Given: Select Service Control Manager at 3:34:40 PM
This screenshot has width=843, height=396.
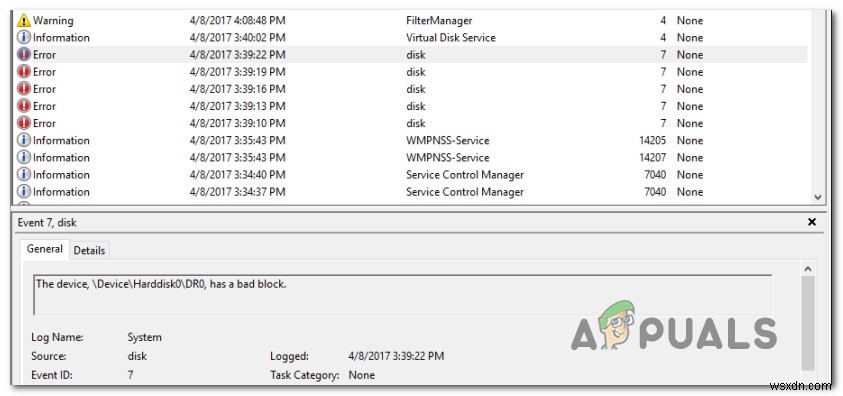Looking at the screenshot, I should point(465,175).
